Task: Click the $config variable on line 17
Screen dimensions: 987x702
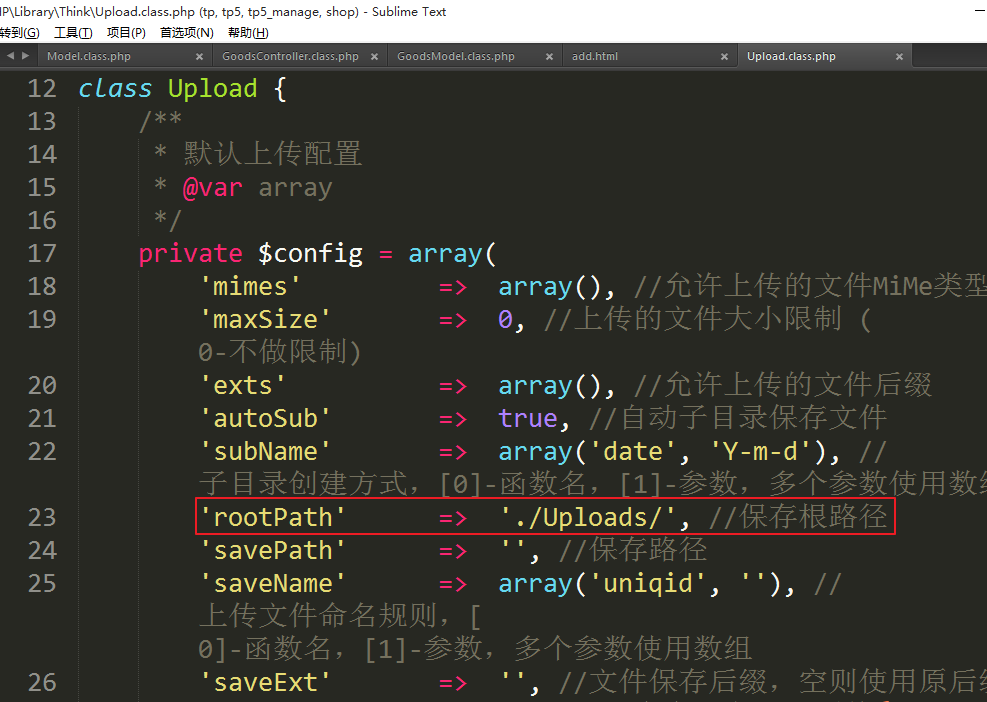Action: click(310, 253)
